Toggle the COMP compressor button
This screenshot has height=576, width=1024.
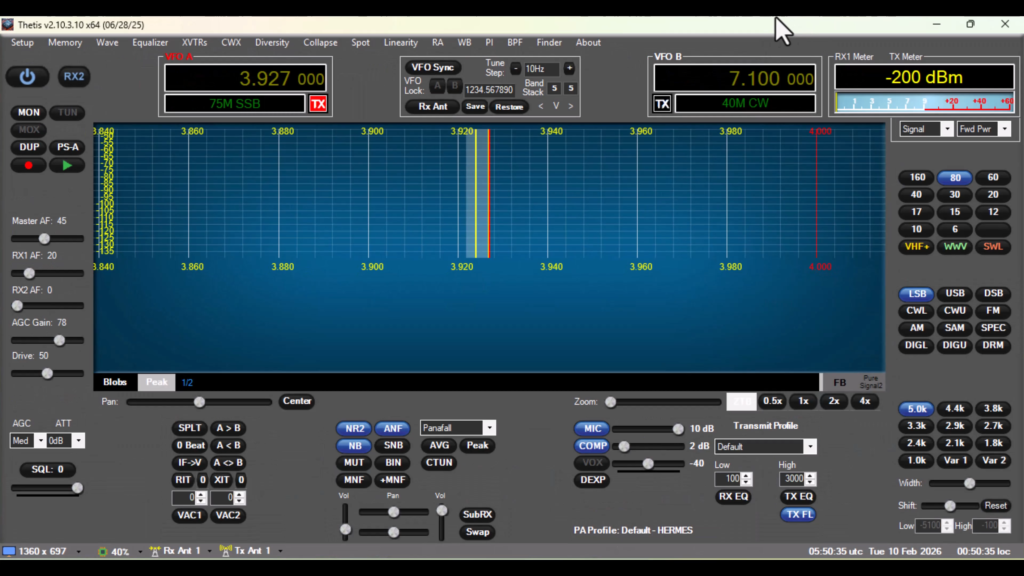[x=592, y=446]
